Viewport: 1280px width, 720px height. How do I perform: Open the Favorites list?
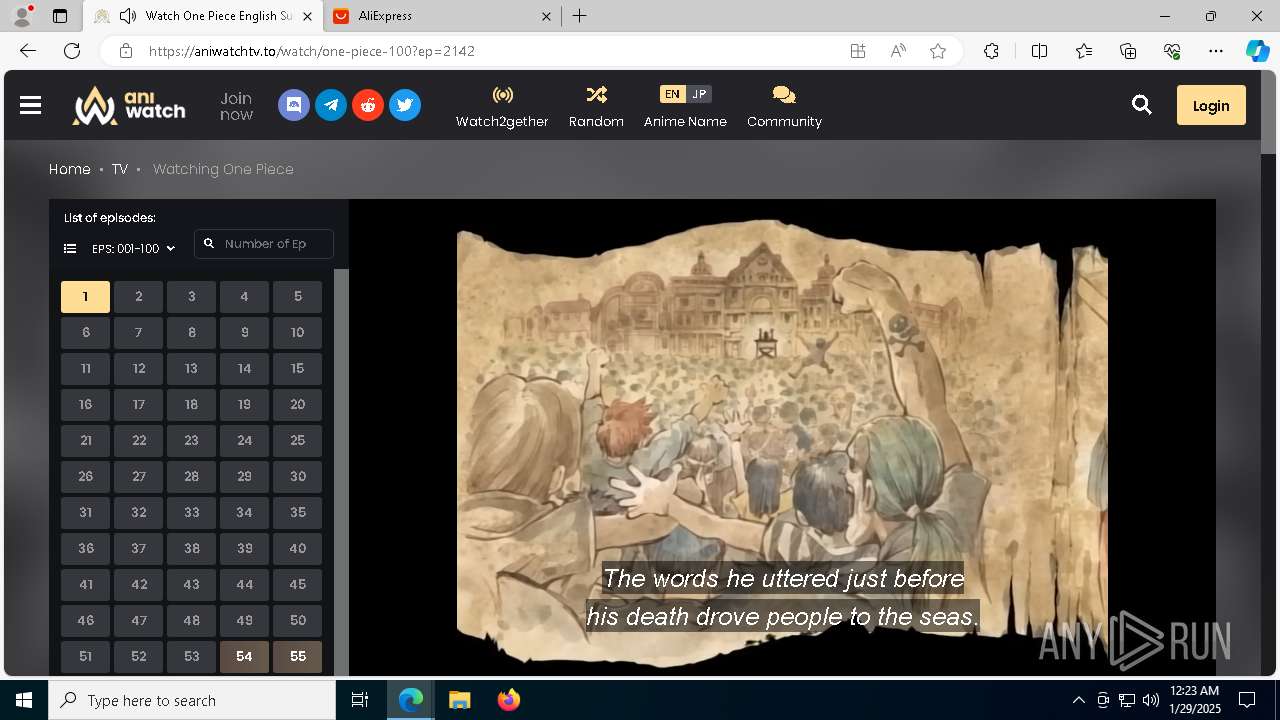click(x=1084, y=51)
